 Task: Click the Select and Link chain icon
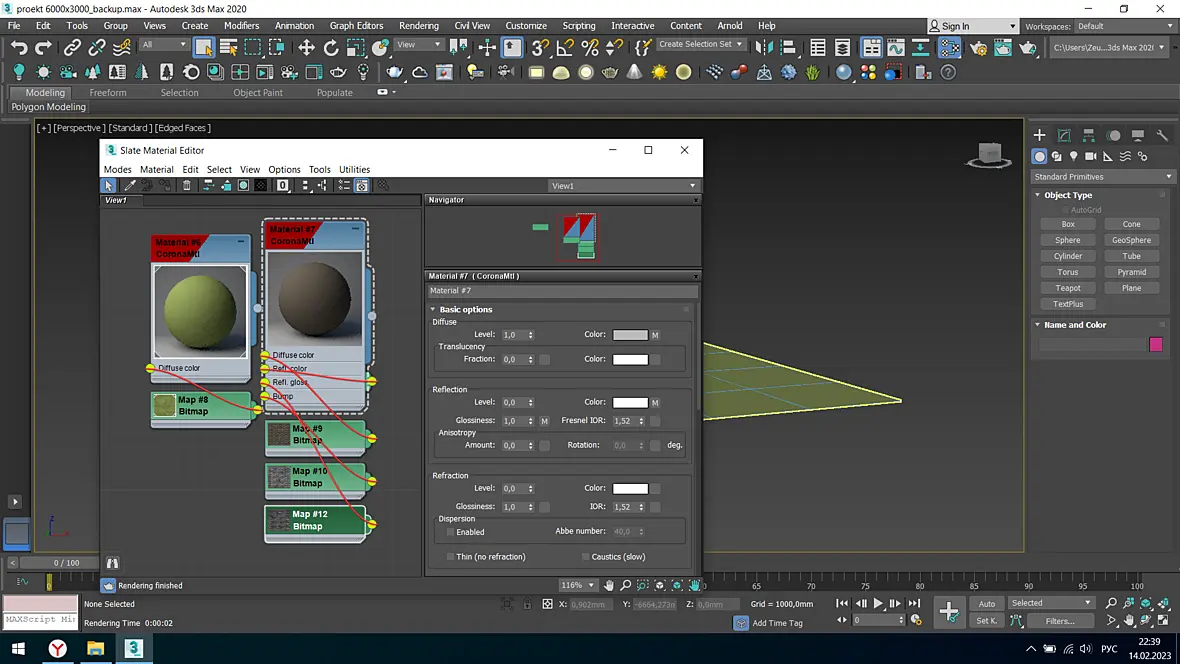pyautogui.click(x=71, y=47)
